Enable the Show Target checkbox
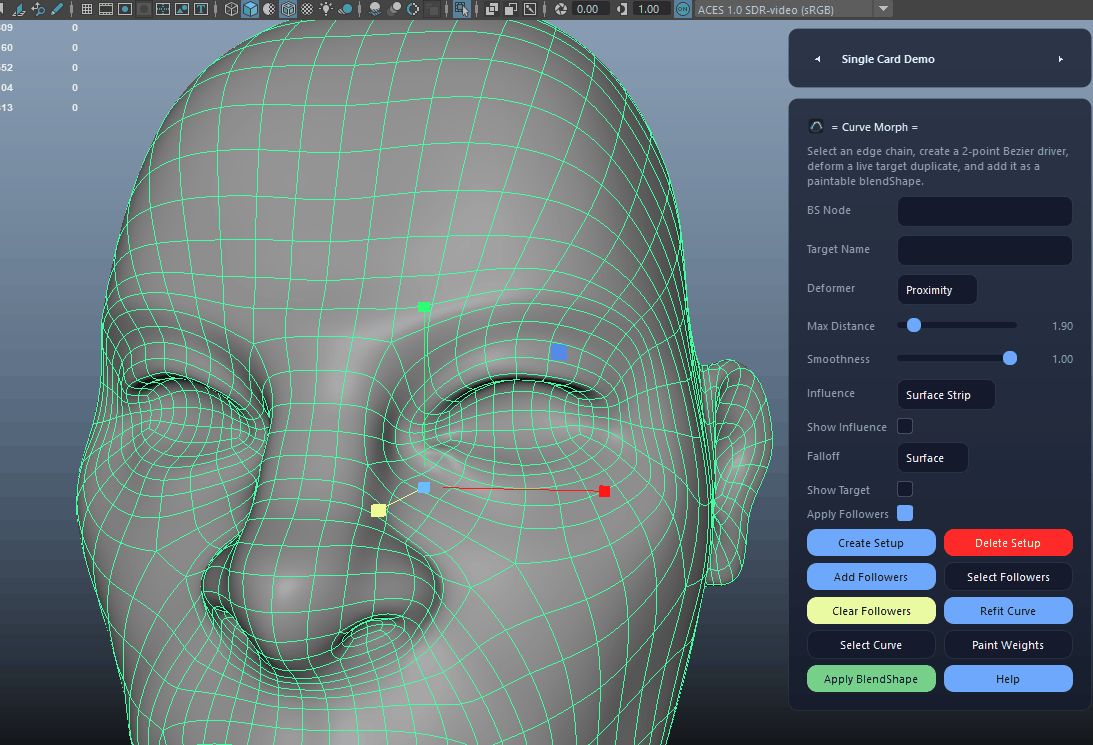 tap(905, 489)
